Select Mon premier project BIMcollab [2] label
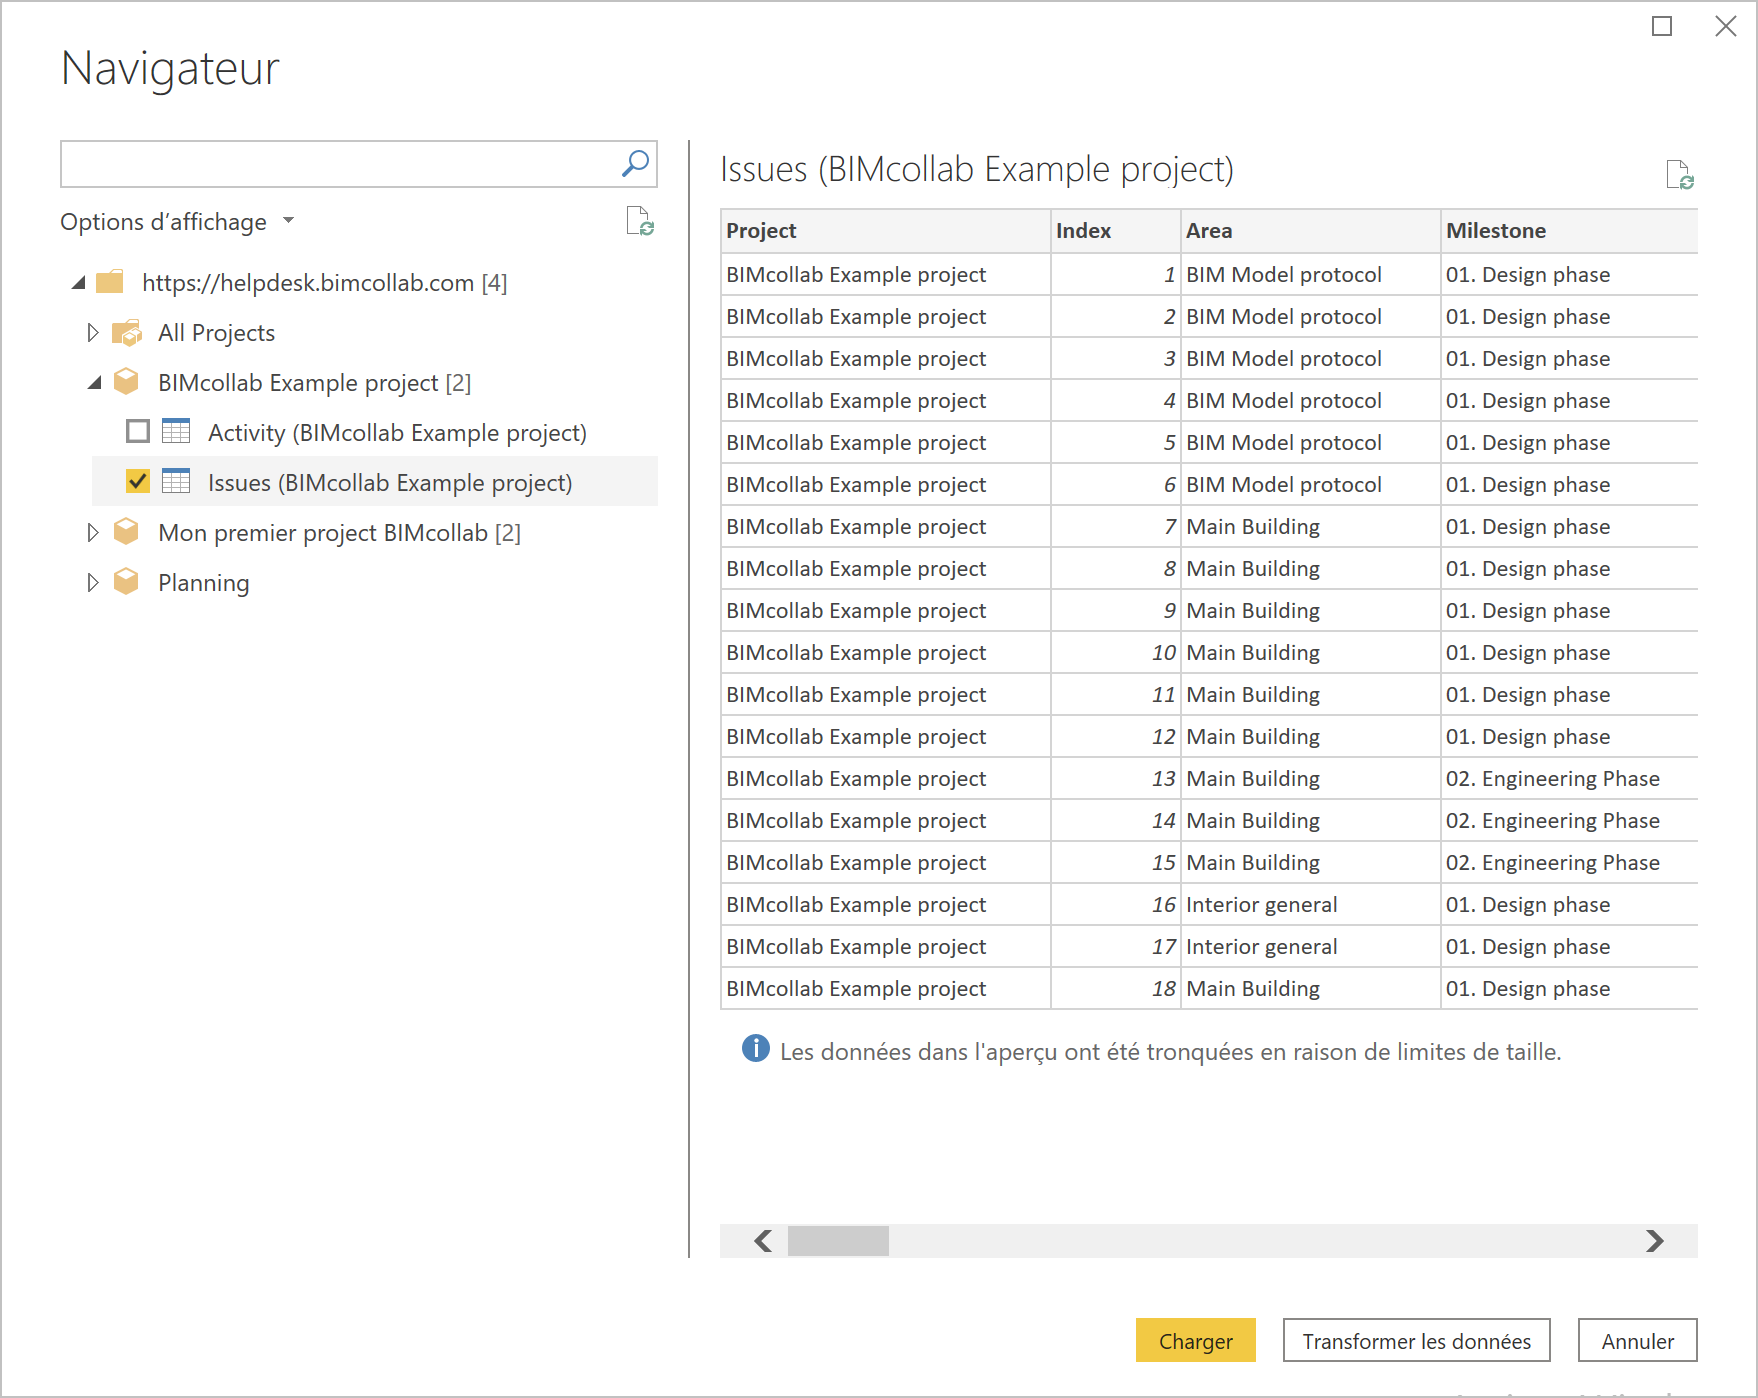The image size is (1758, 1398). 340,533
